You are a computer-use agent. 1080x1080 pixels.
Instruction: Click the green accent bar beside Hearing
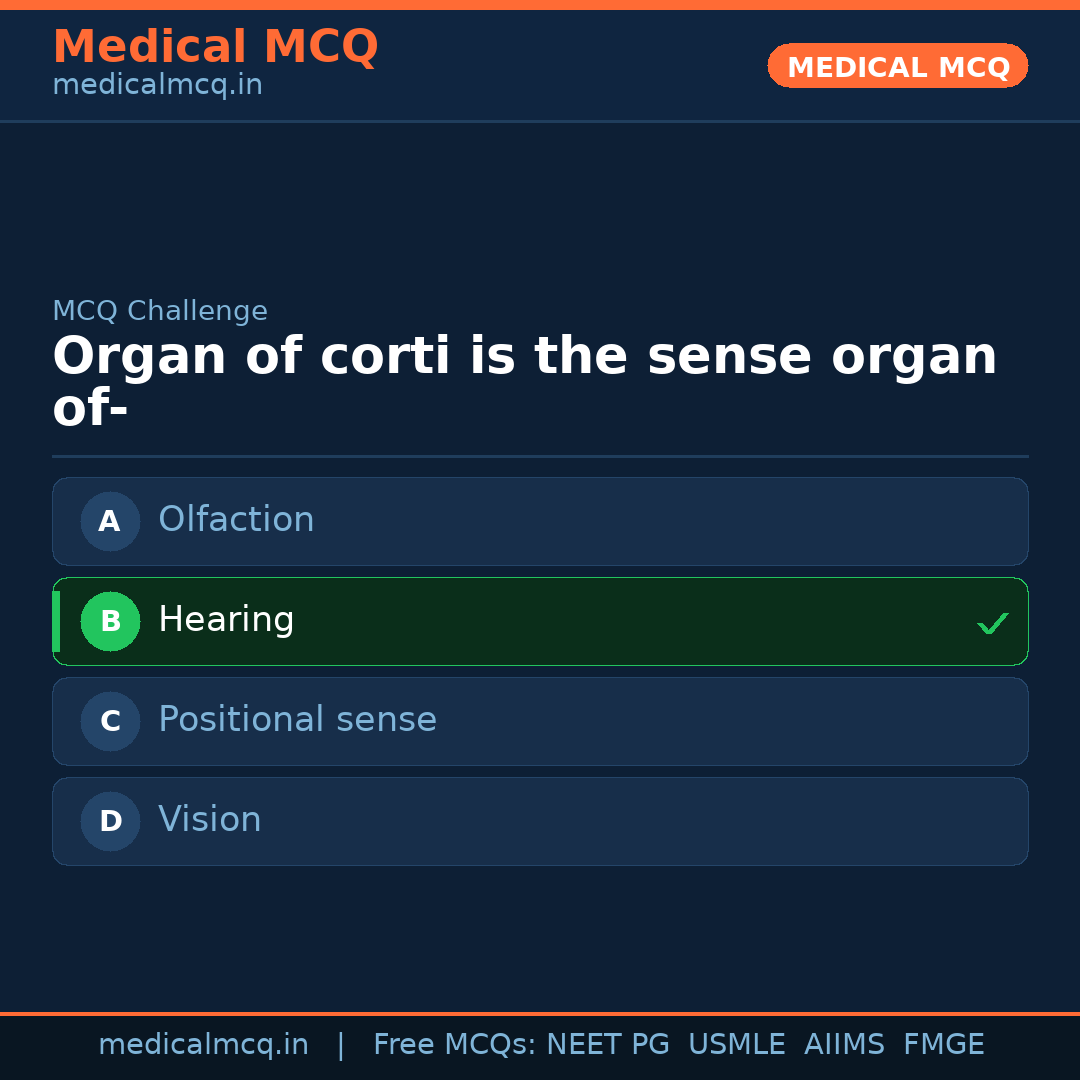[x=56, y=621]
